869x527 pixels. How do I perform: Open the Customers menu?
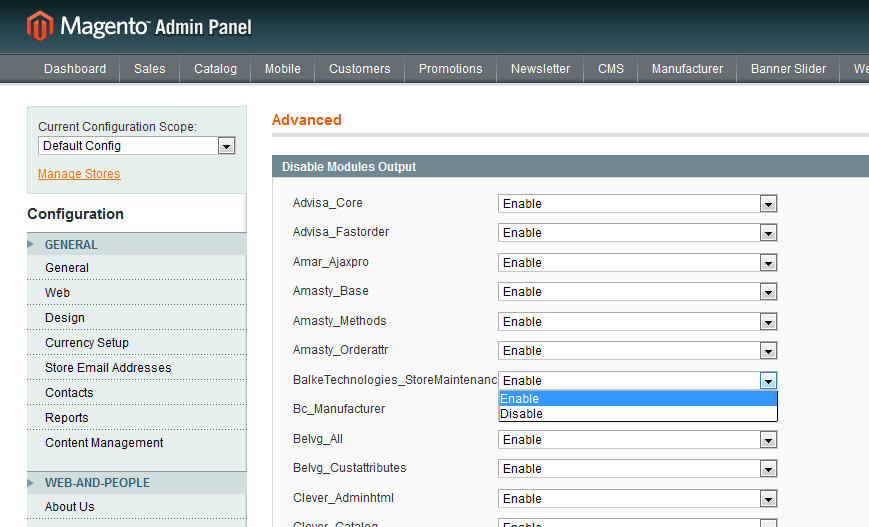[359, 69]
